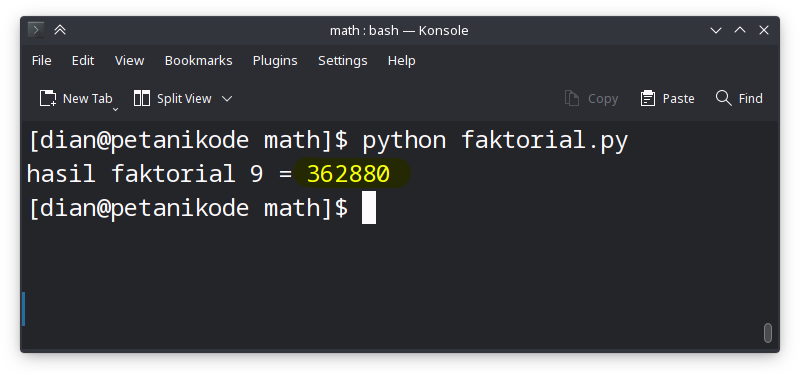Click the terminal scrollbar handle
800x377 pixels.
[x=767, y=333]
